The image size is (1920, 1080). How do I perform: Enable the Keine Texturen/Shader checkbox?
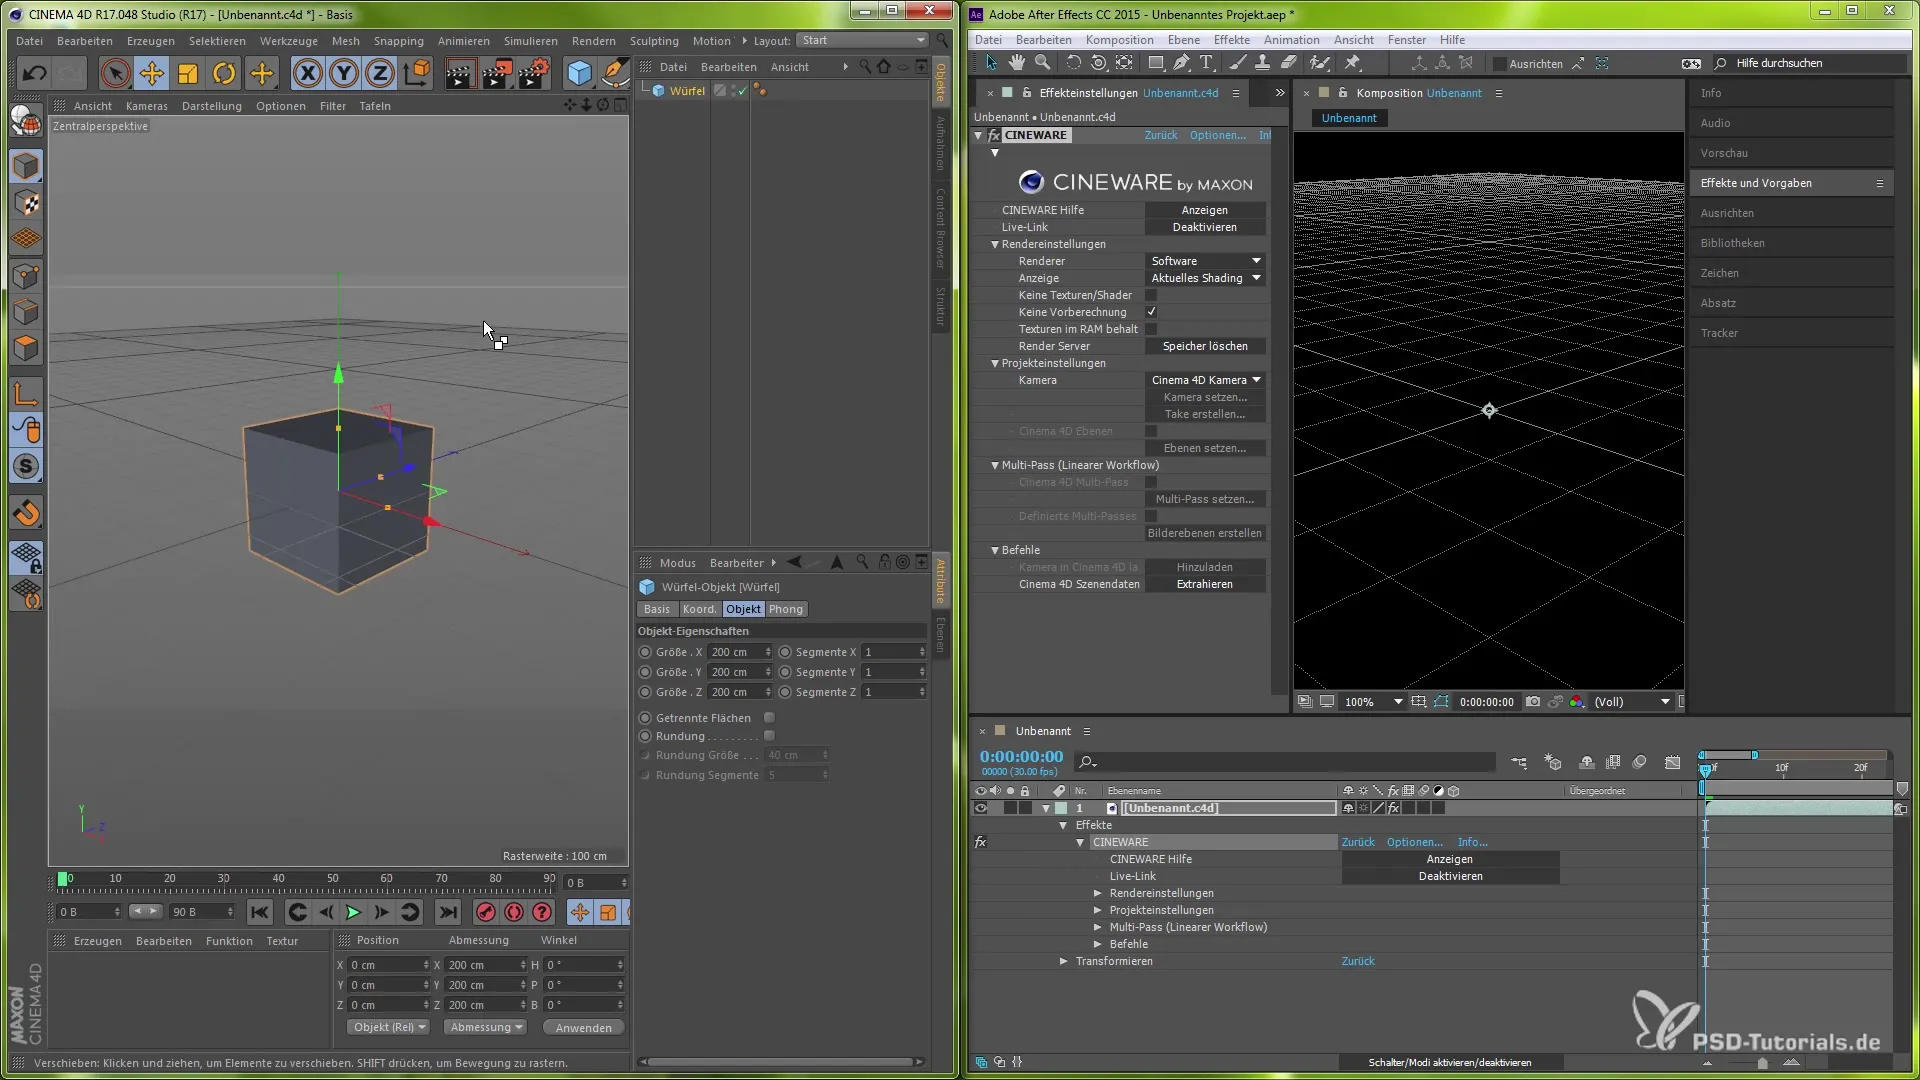coord(1151,295)
